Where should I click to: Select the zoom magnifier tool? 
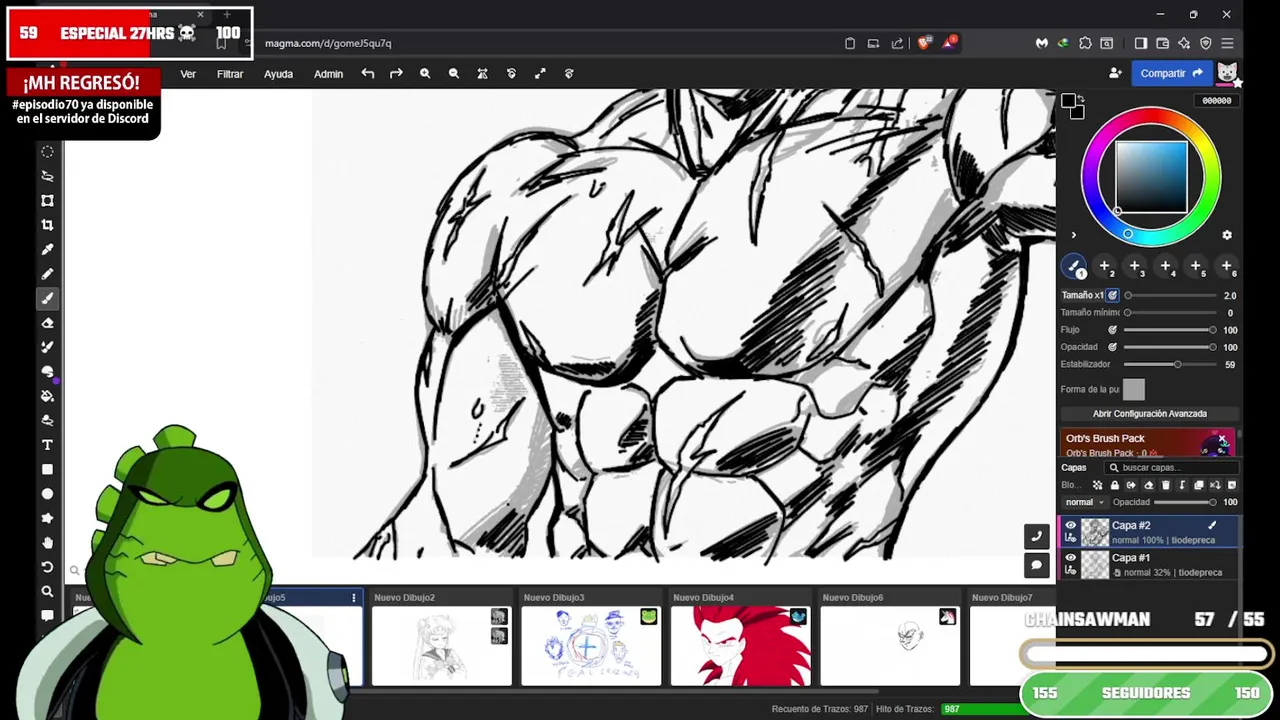47,592
